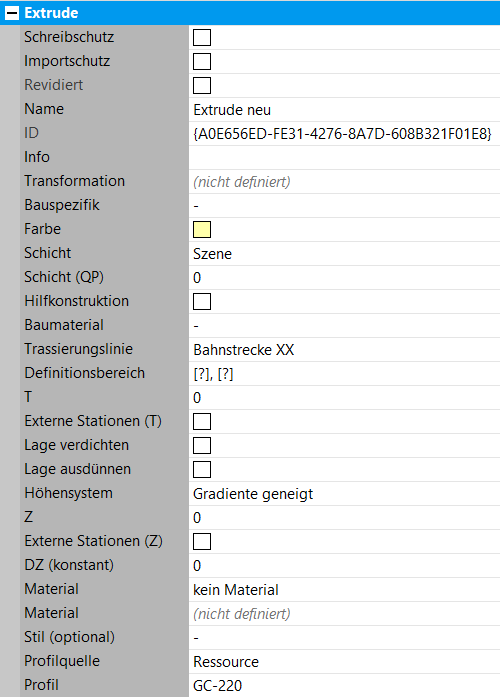This screenshot has width=500, height=697.
Task: Enable Externe Stationen (T) checkbox
Action: point(202,421)
